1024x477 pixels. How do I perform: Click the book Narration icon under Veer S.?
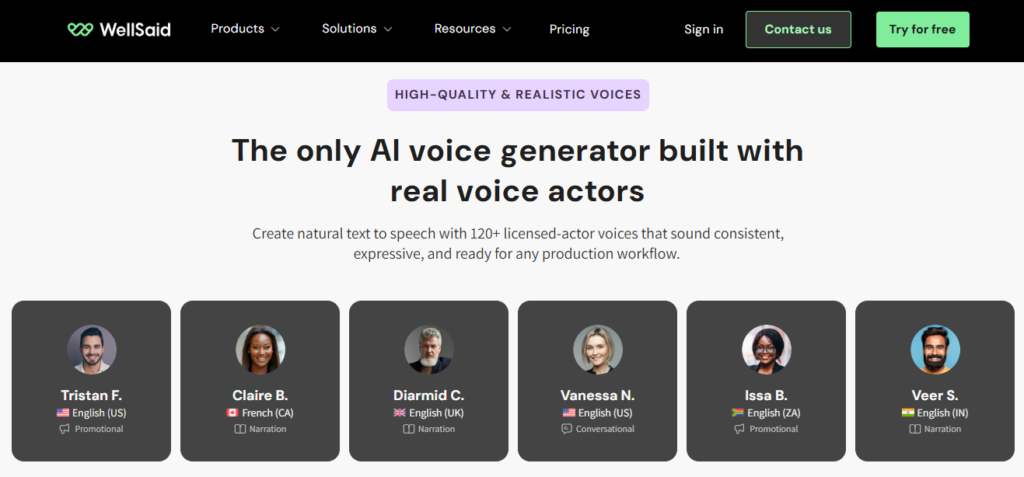tap(915, 429)
